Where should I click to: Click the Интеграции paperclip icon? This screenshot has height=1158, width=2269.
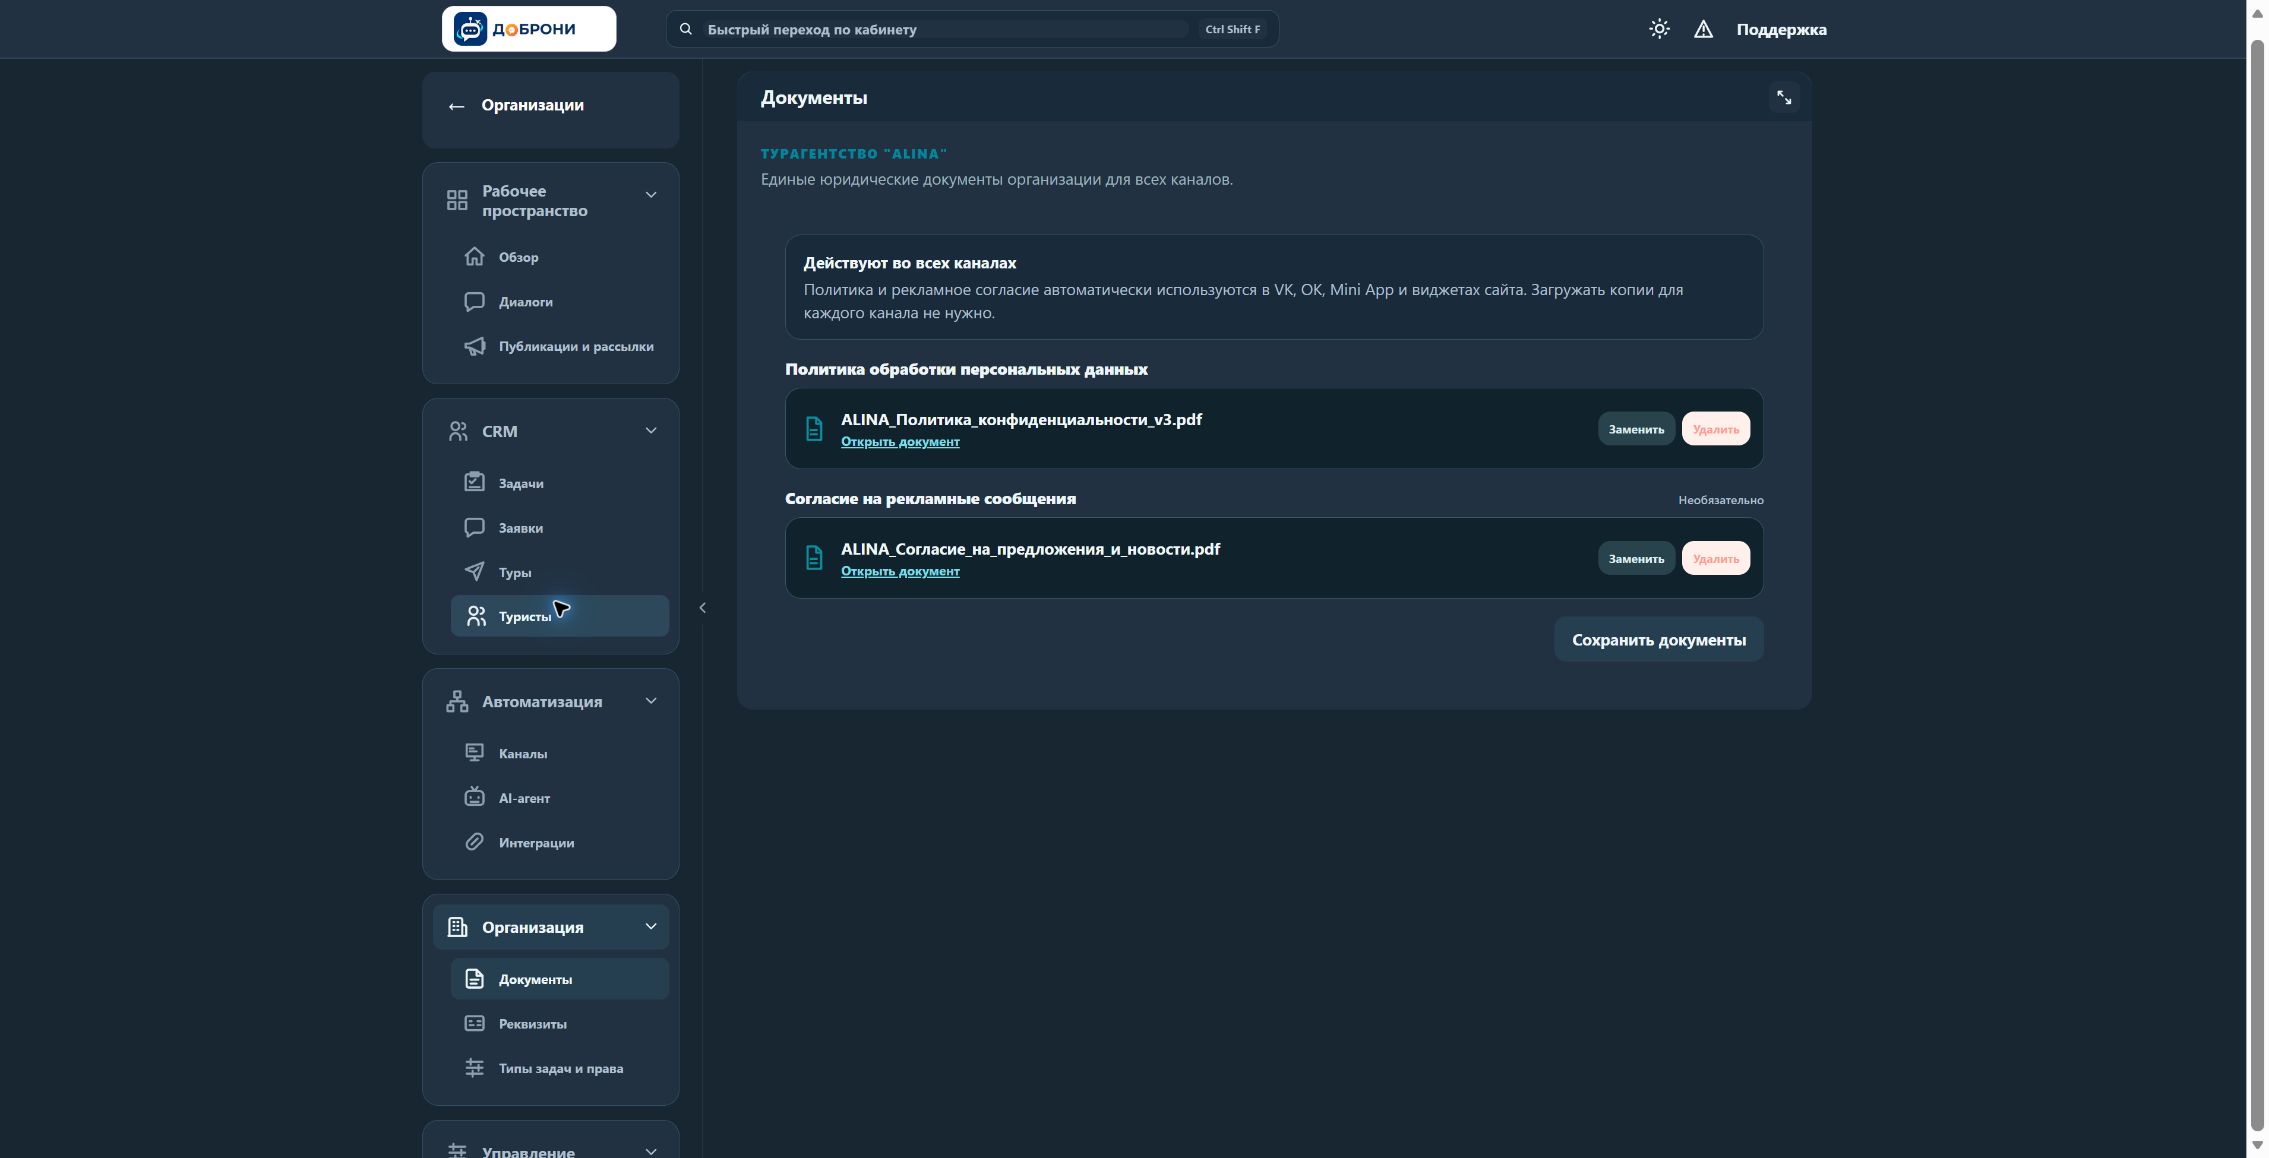click(x=474, y=842)
